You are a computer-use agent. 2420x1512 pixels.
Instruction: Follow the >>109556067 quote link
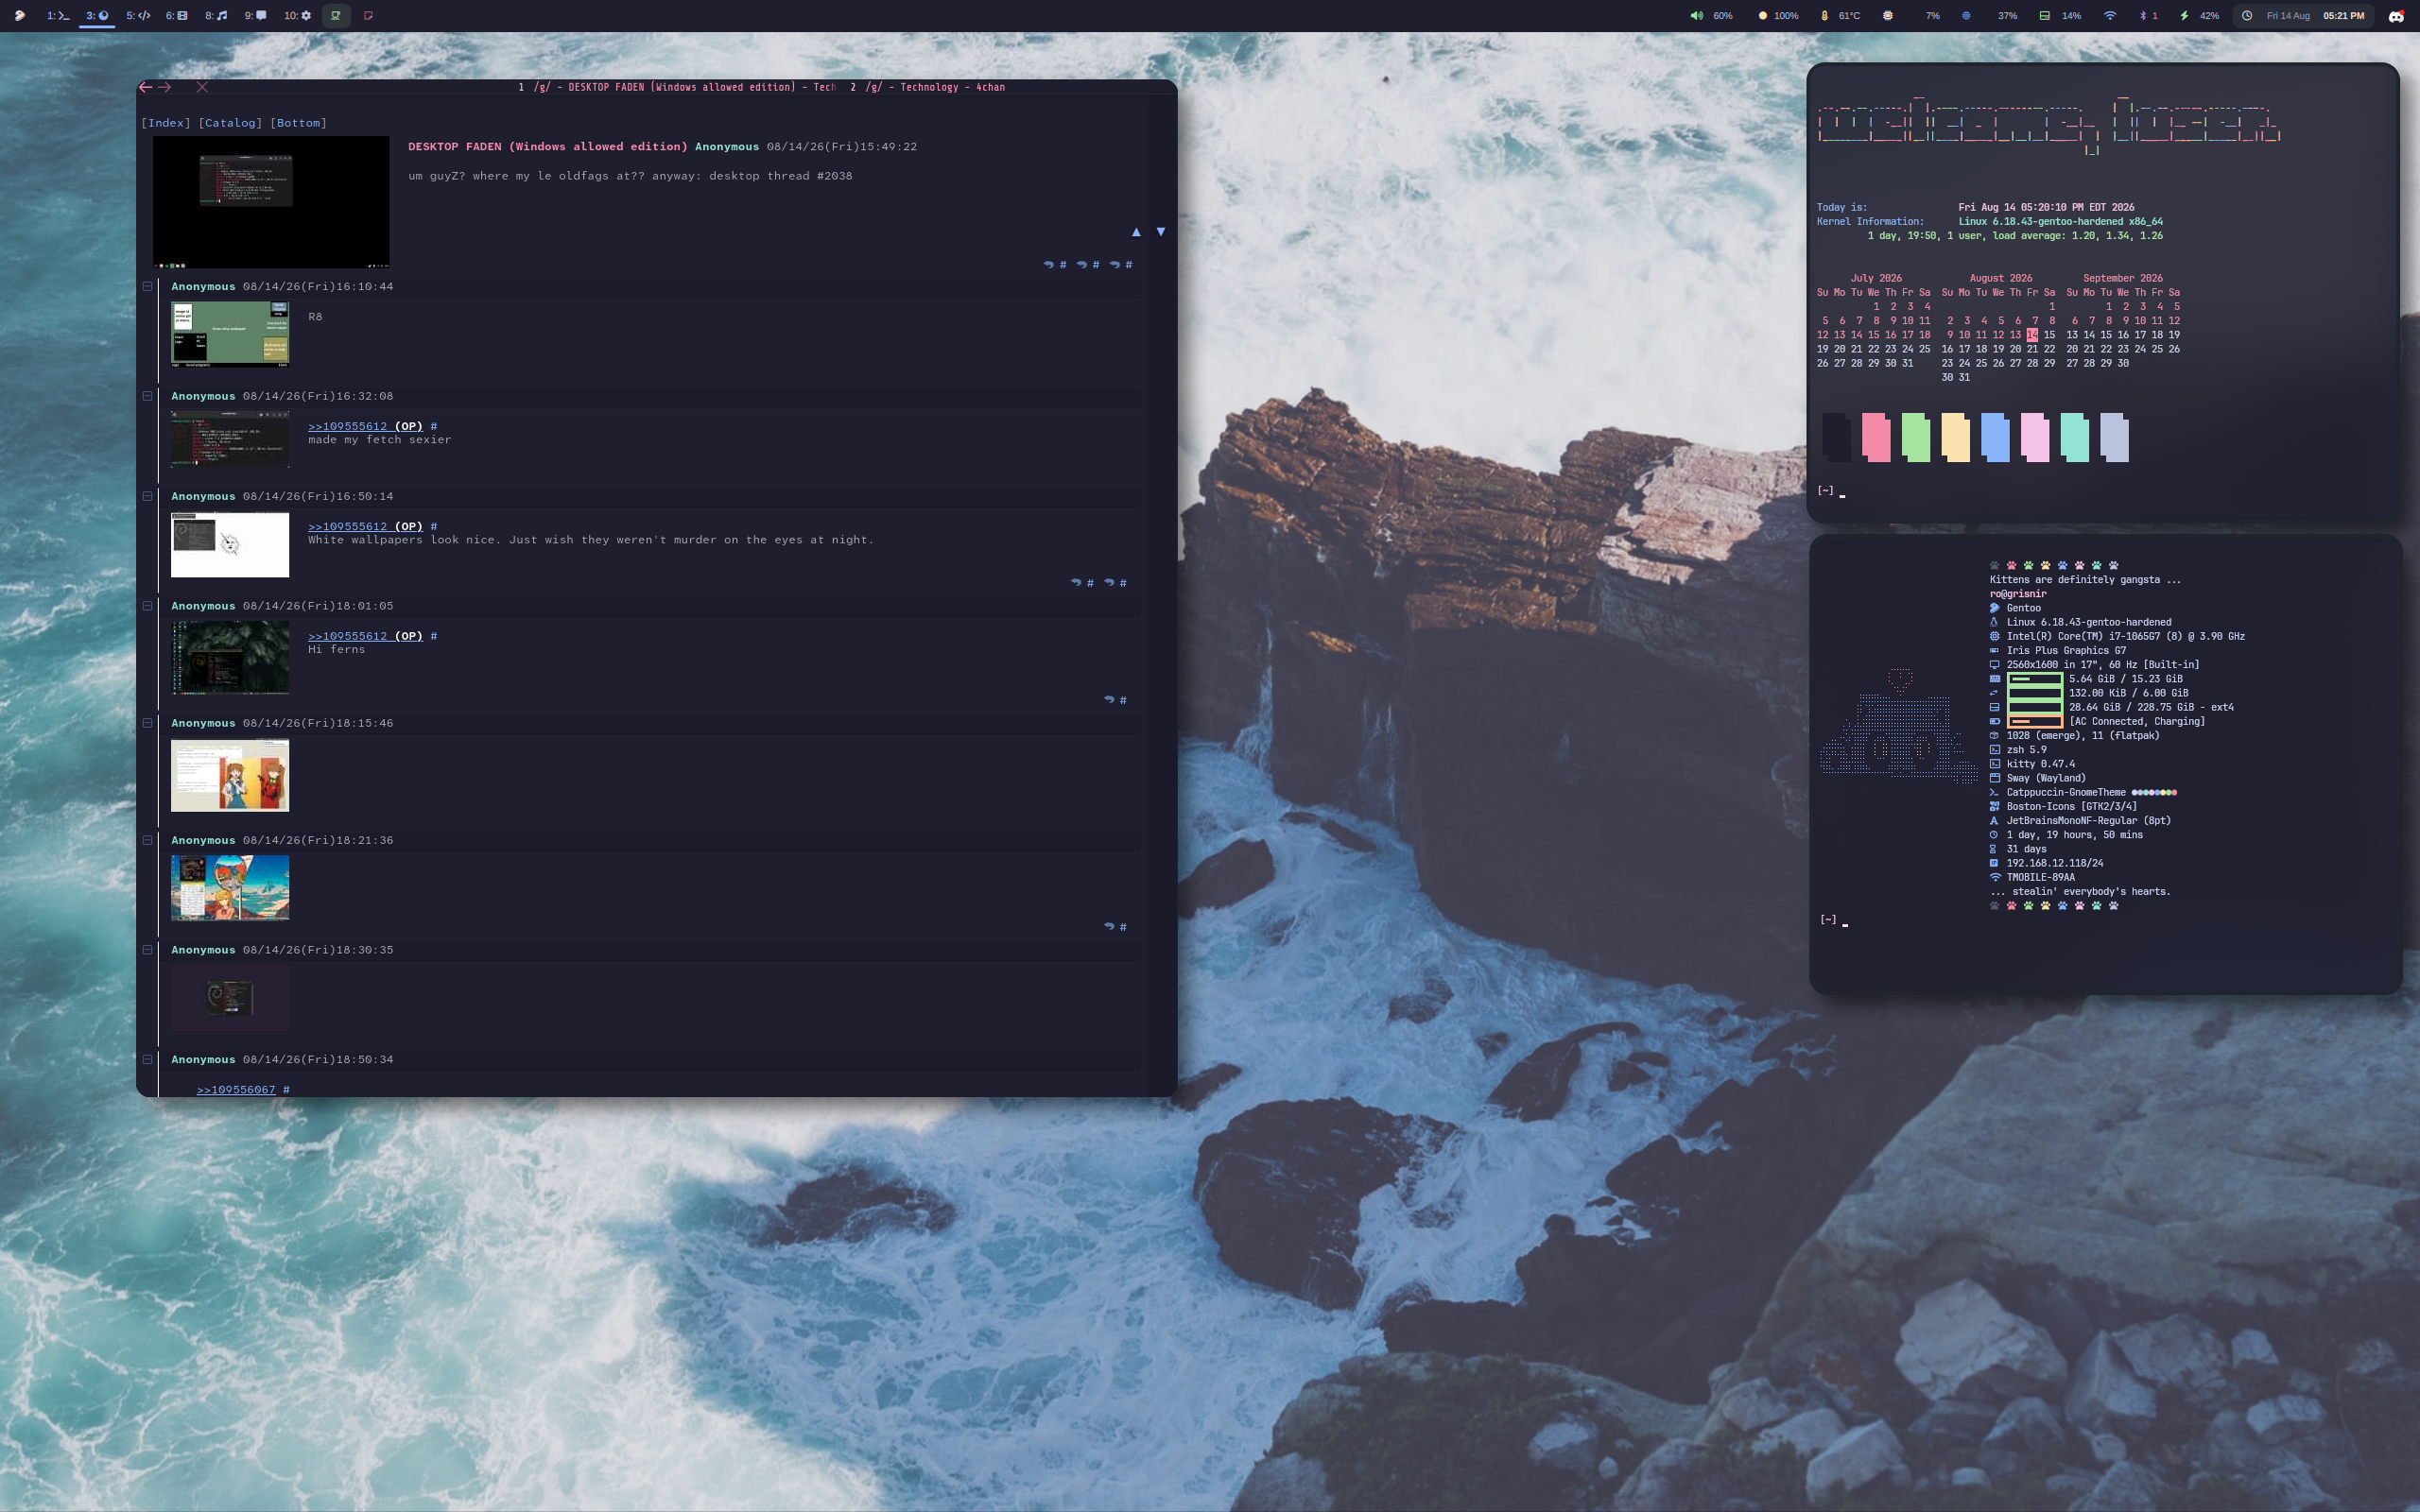[236, 1090]
